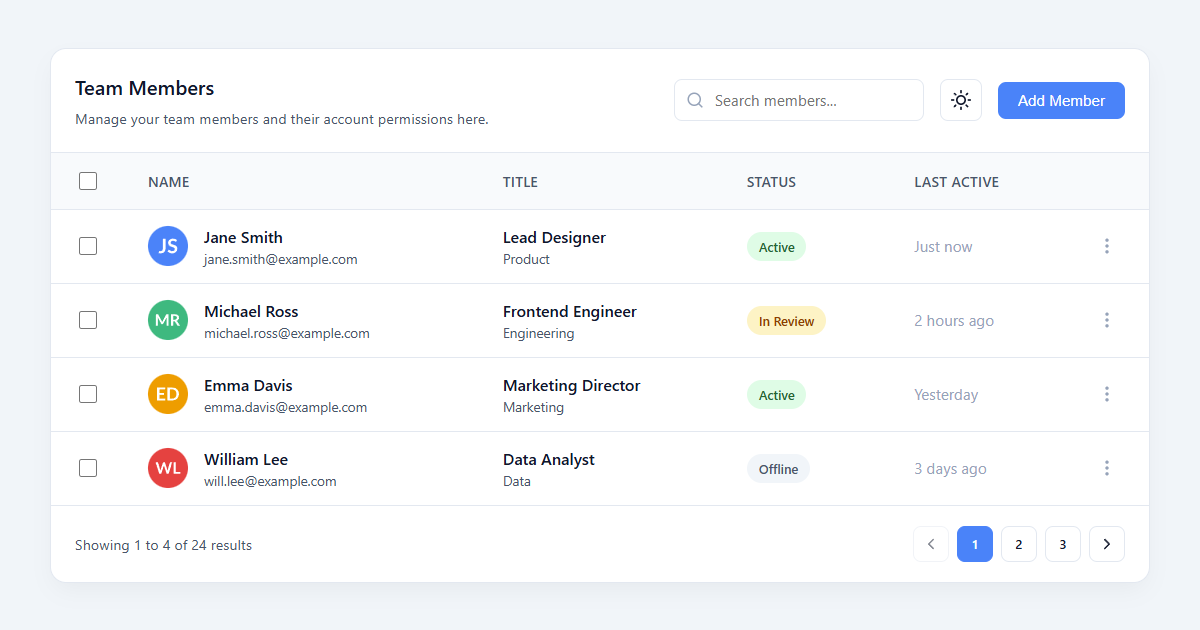This screenshot has height=630, width=1200.
Task: Click the '2 hours ago' last active value
Action: click(x=954, y=320)
